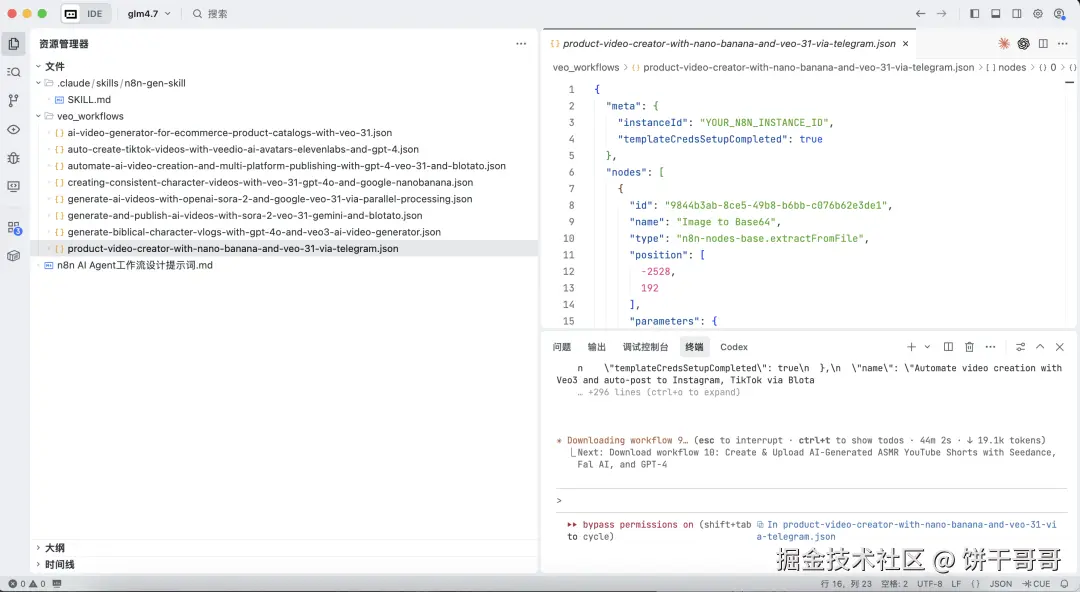Viewport: 1080px width, 592px height.
Task: Split the editor to the right
Action: click(1043, 44)
